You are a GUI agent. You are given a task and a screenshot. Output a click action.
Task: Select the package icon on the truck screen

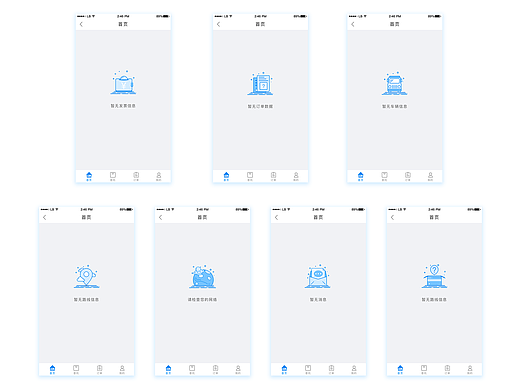pyautogui.click(x=384, y=176)
